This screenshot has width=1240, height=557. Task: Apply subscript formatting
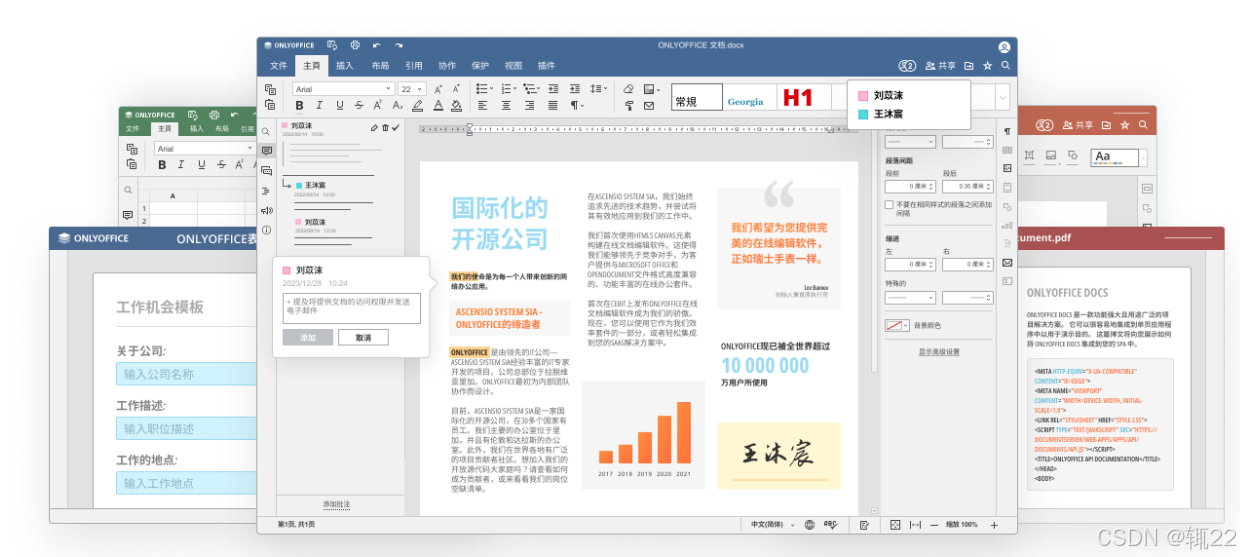pos(397,105)
